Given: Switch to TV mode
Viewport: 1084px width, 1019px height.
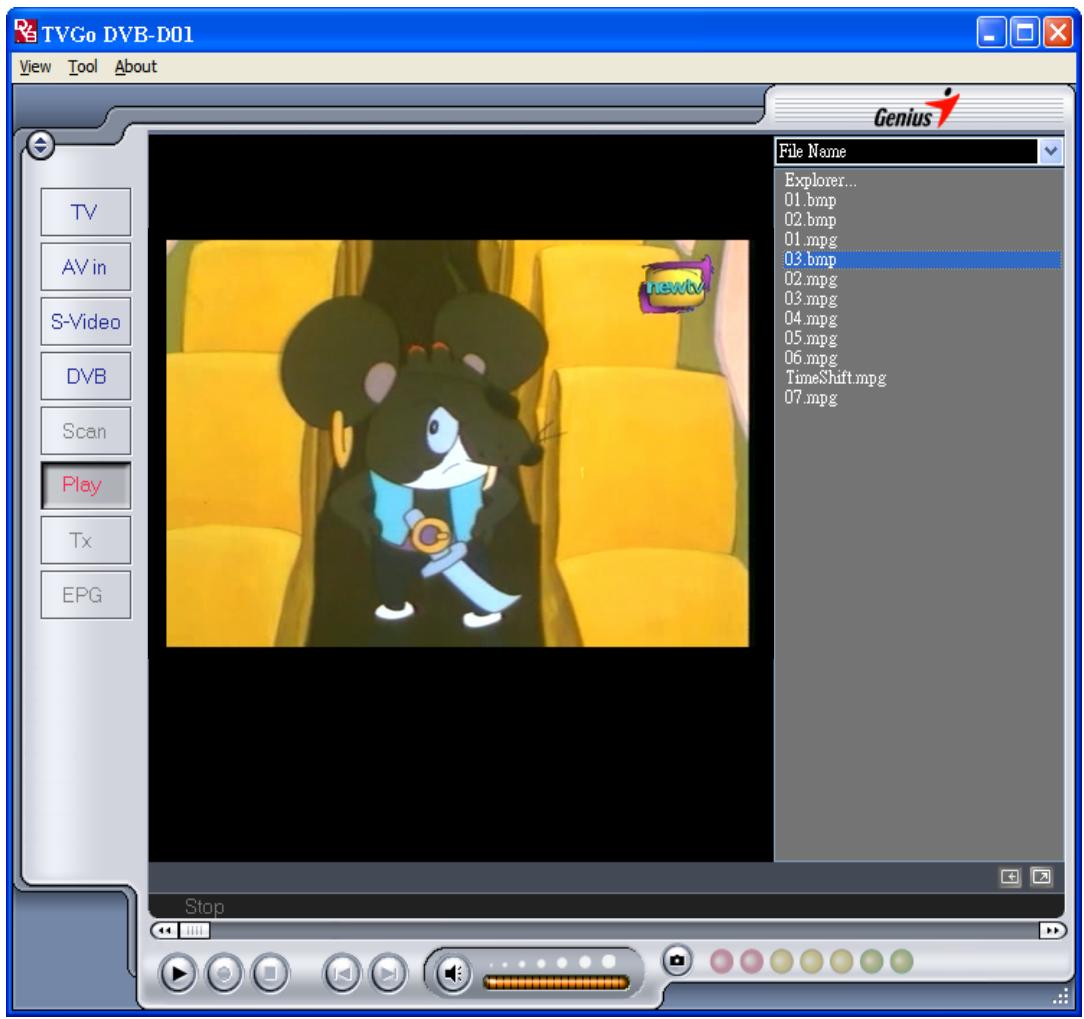Looking at the screenshot, I should [86, 212].
